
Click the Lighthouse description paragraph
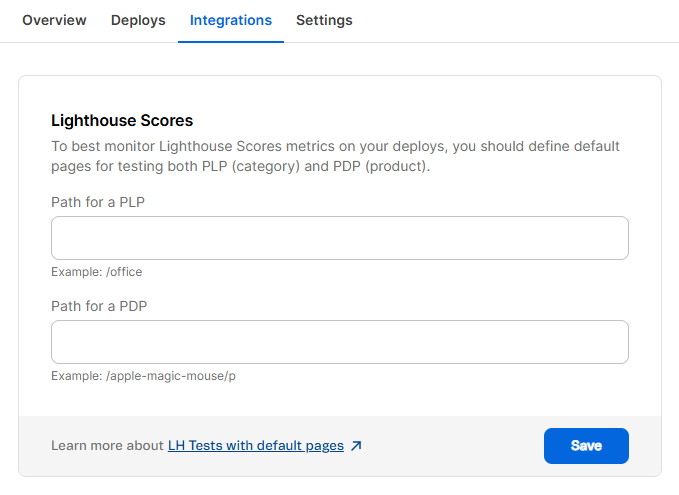pos(335,146)
